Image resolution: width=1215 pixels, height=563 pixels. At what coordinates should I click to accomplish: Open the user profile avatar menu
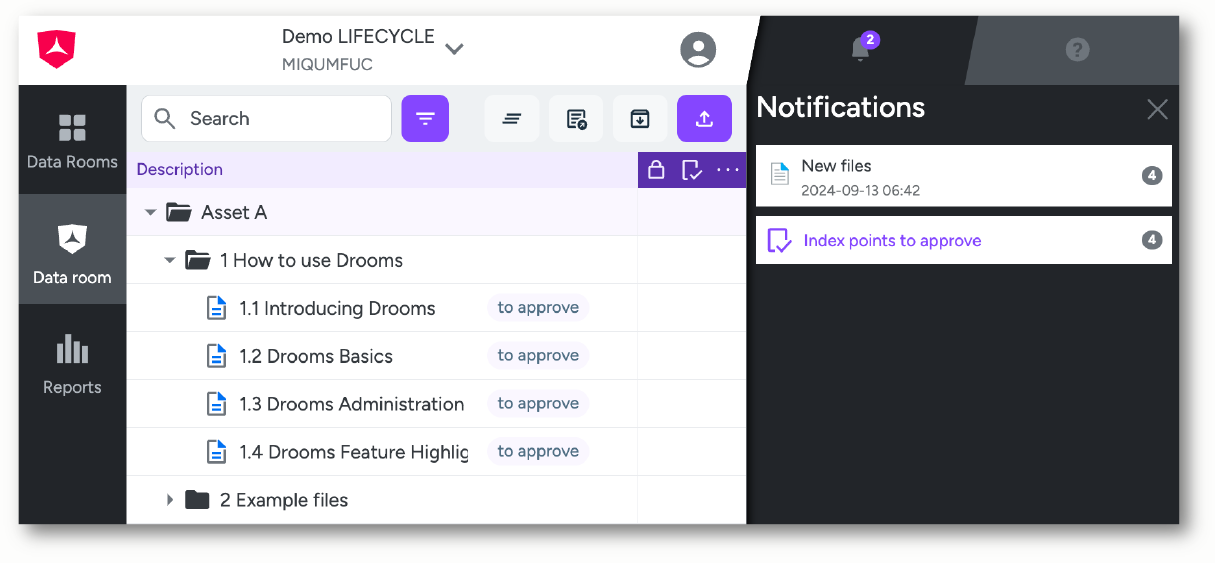point(698,49)
